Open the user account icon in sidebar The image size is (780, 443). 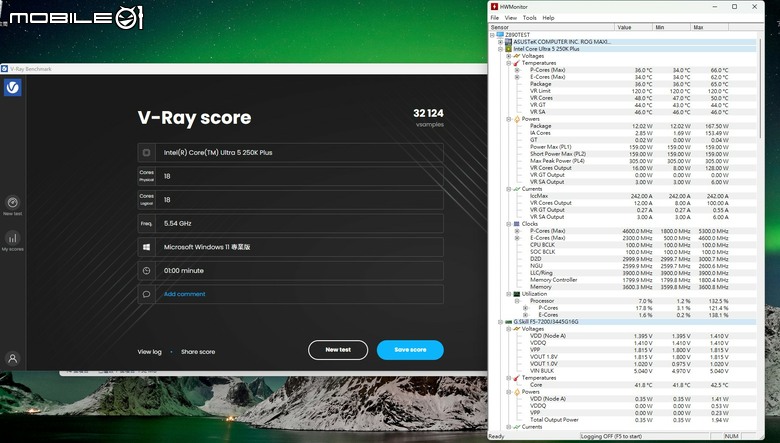(12, 358)
